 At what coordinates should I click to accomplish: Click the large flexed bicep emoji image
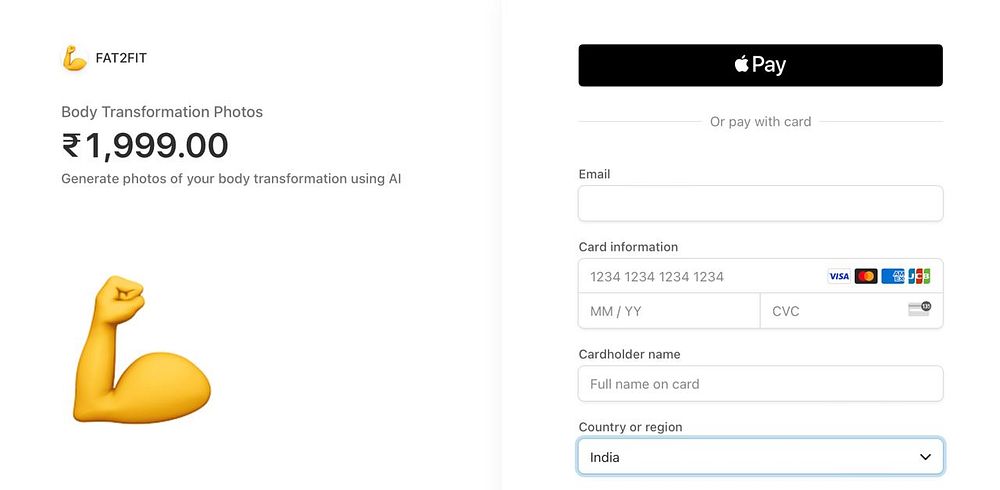pyautogui.click(x=140, y=350)
